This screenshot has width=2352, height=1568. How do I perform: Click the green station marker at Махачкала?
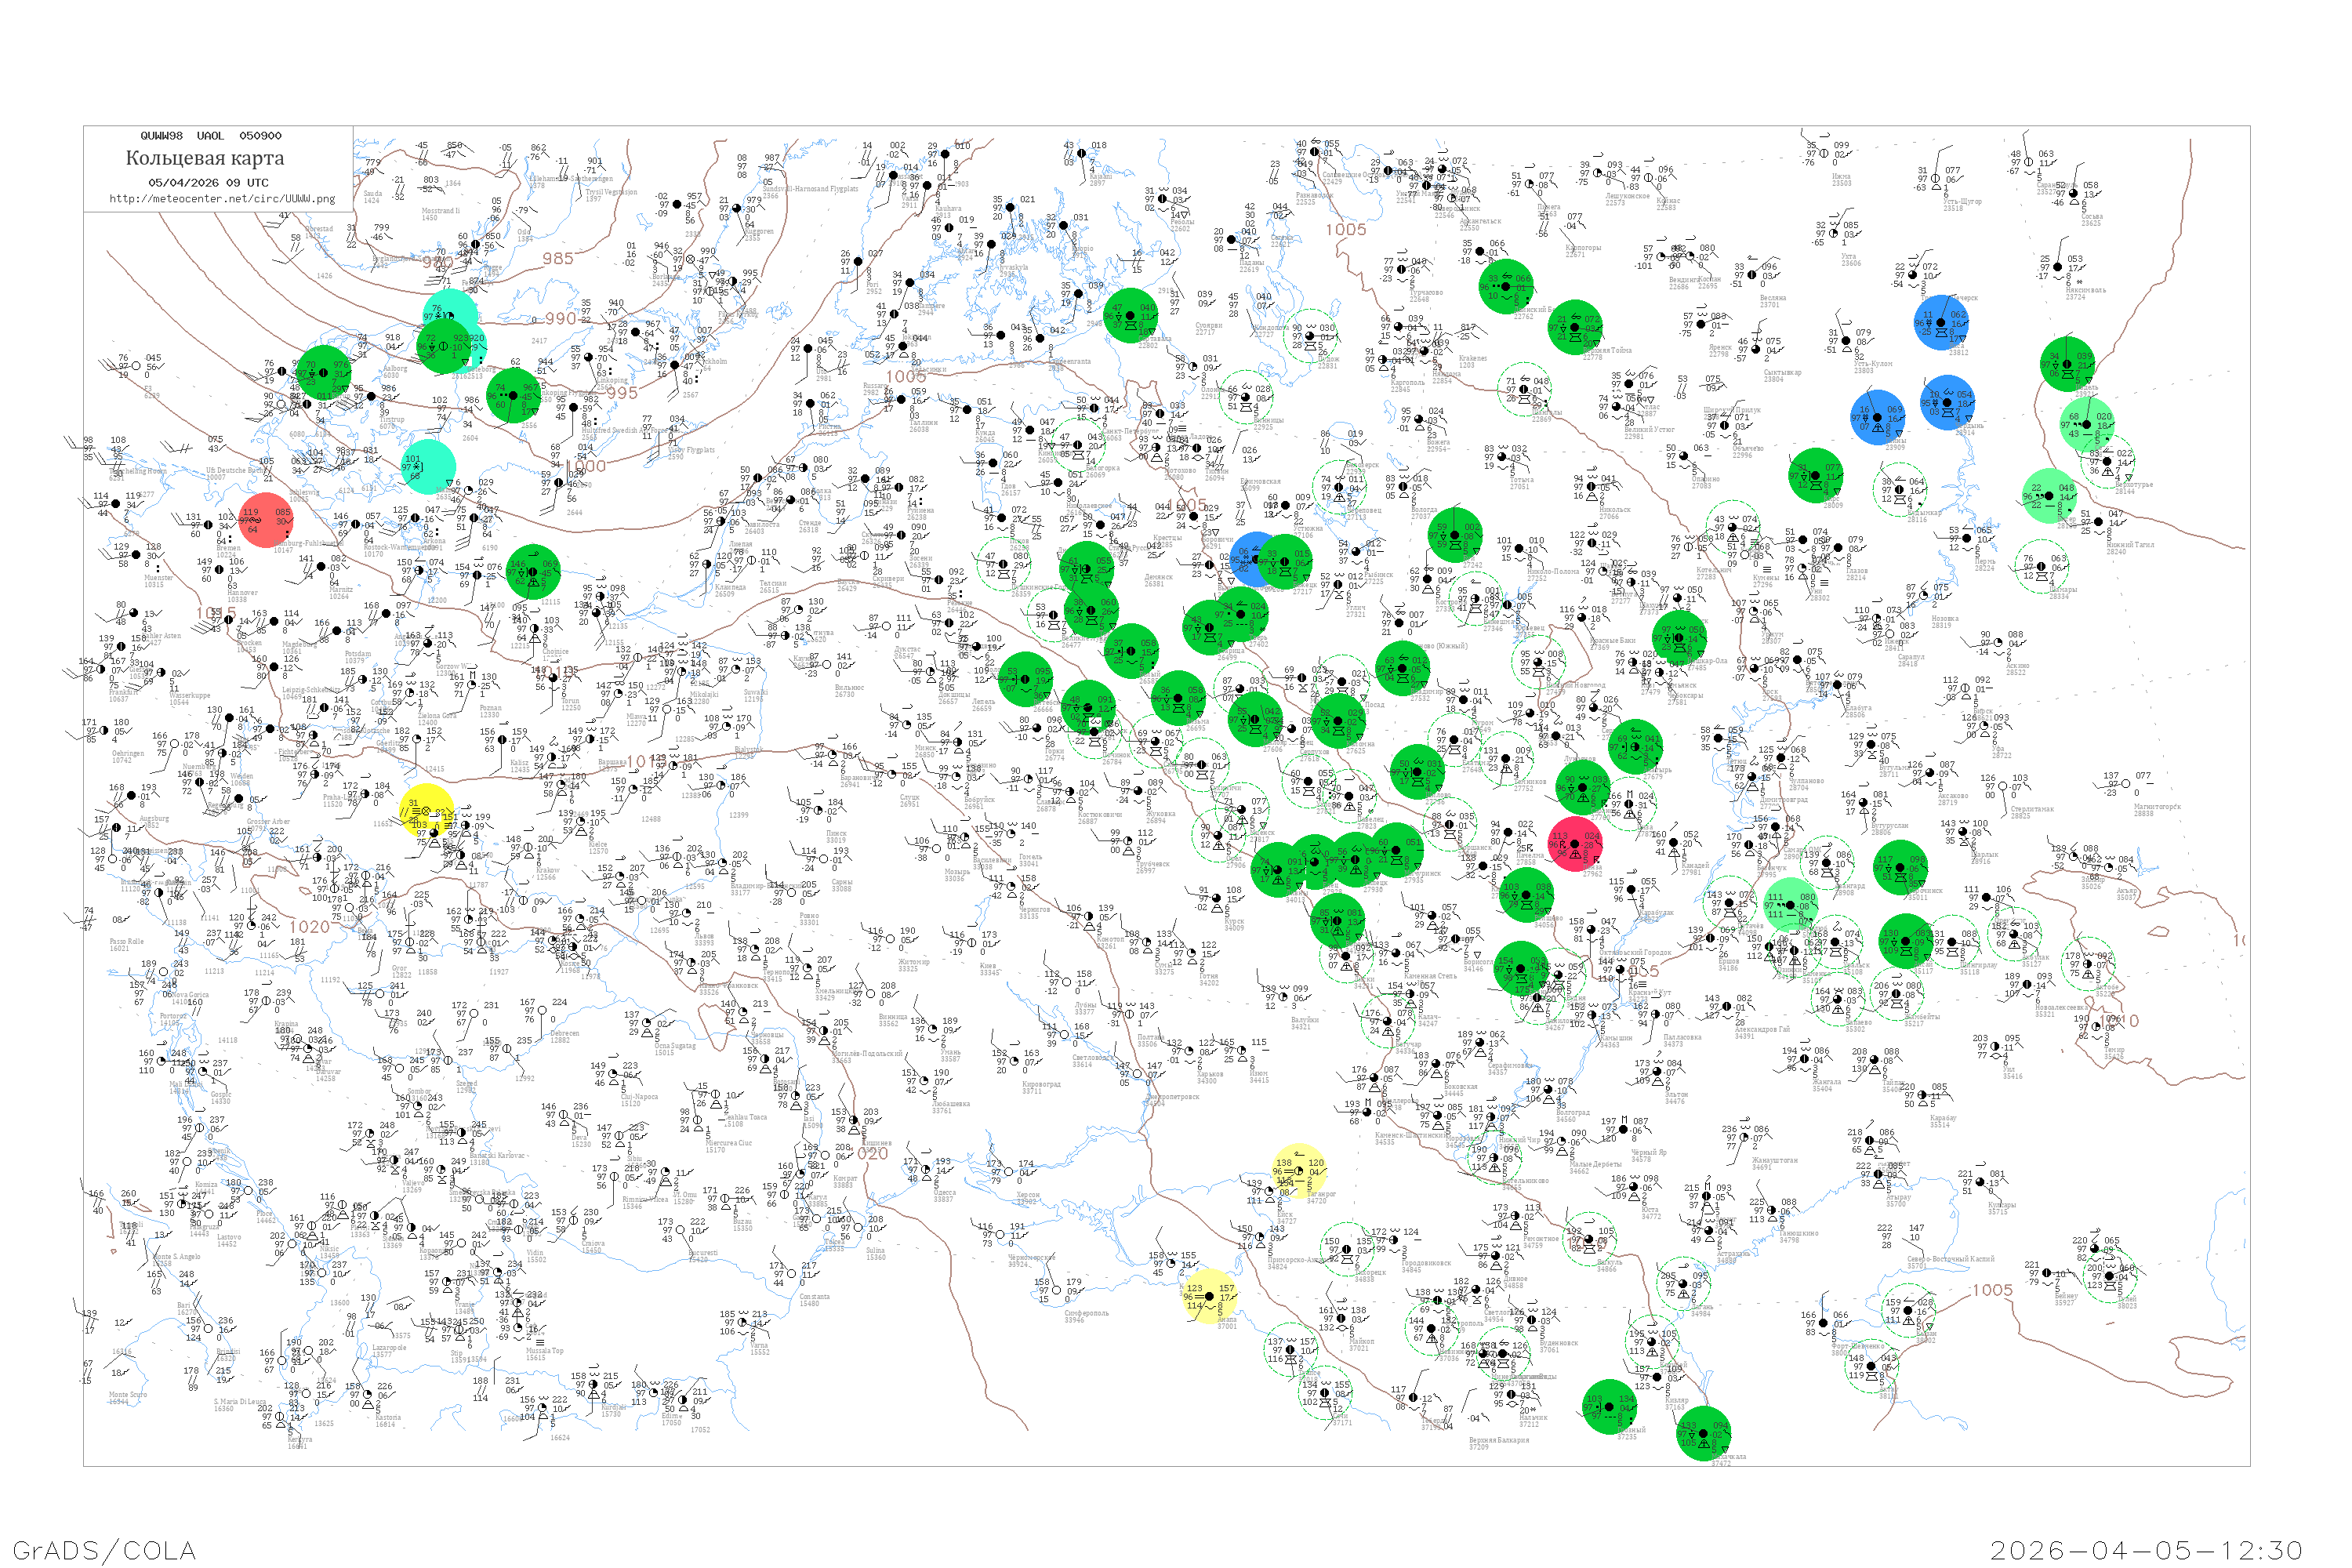click(x=1702, y=1433)
